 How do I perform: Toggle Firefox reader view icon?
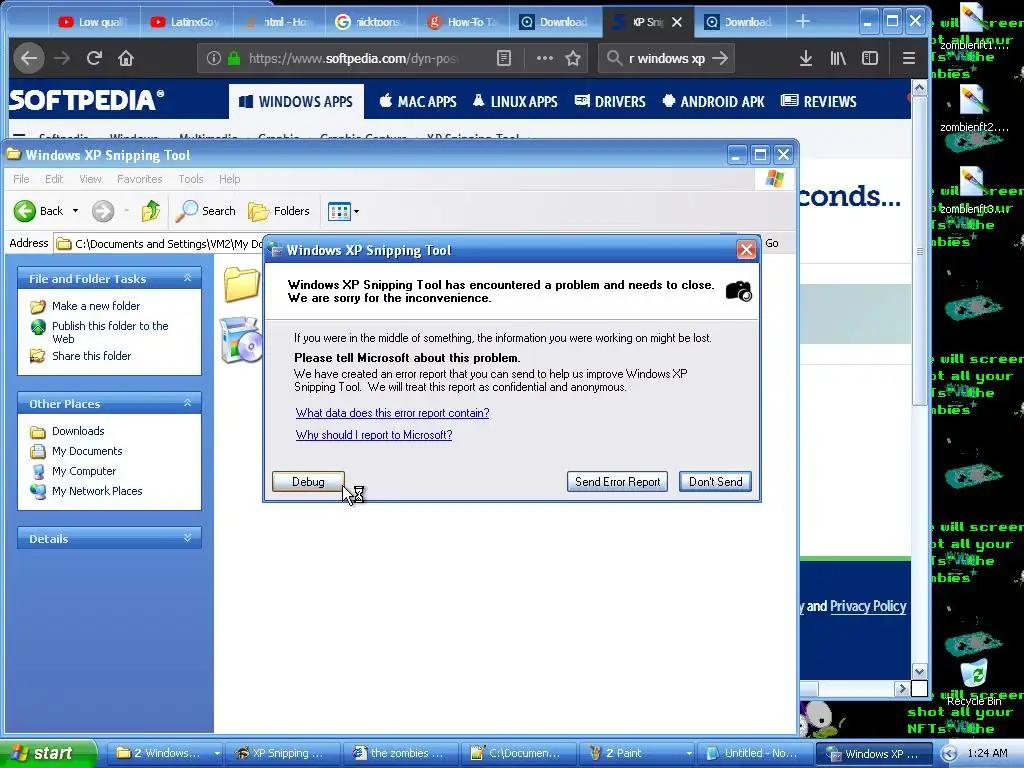504,58
